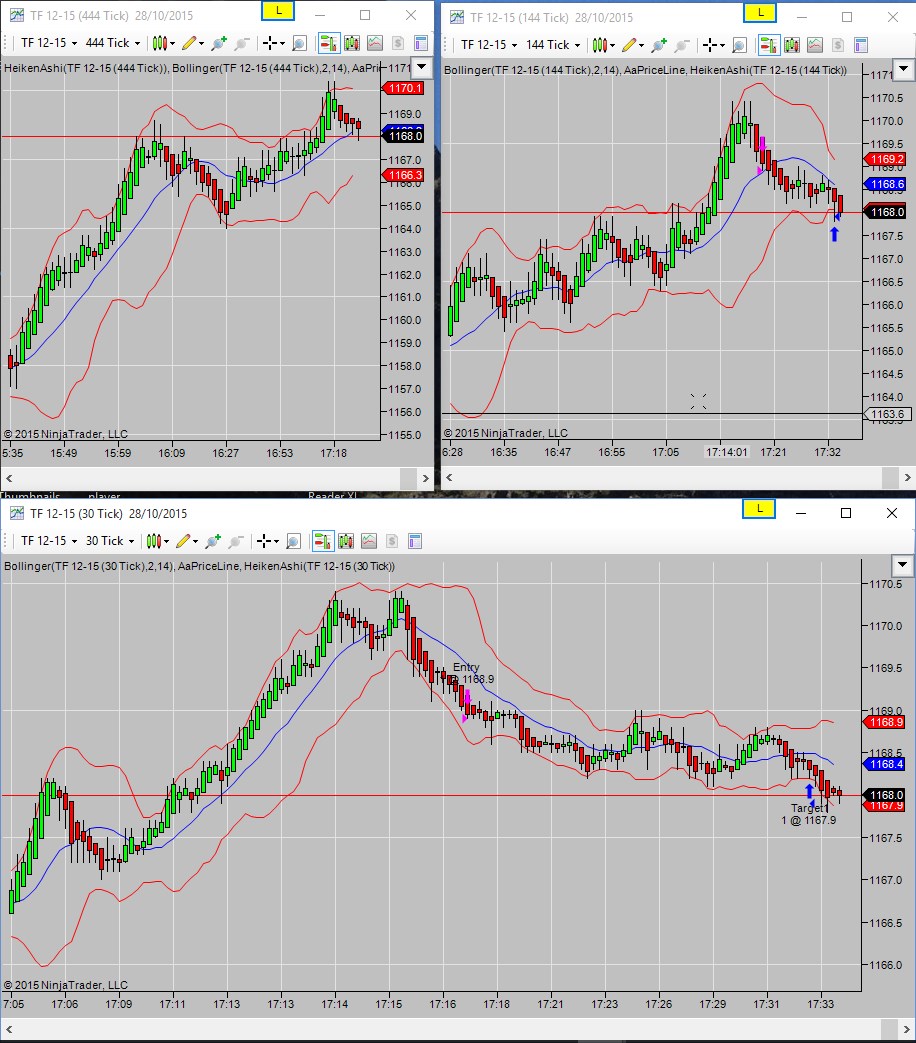This screenshot has width=916, height=1043.
Task: Click red 1166.3 price marker in 444 Tick chart
Action: tap(403, 176)
